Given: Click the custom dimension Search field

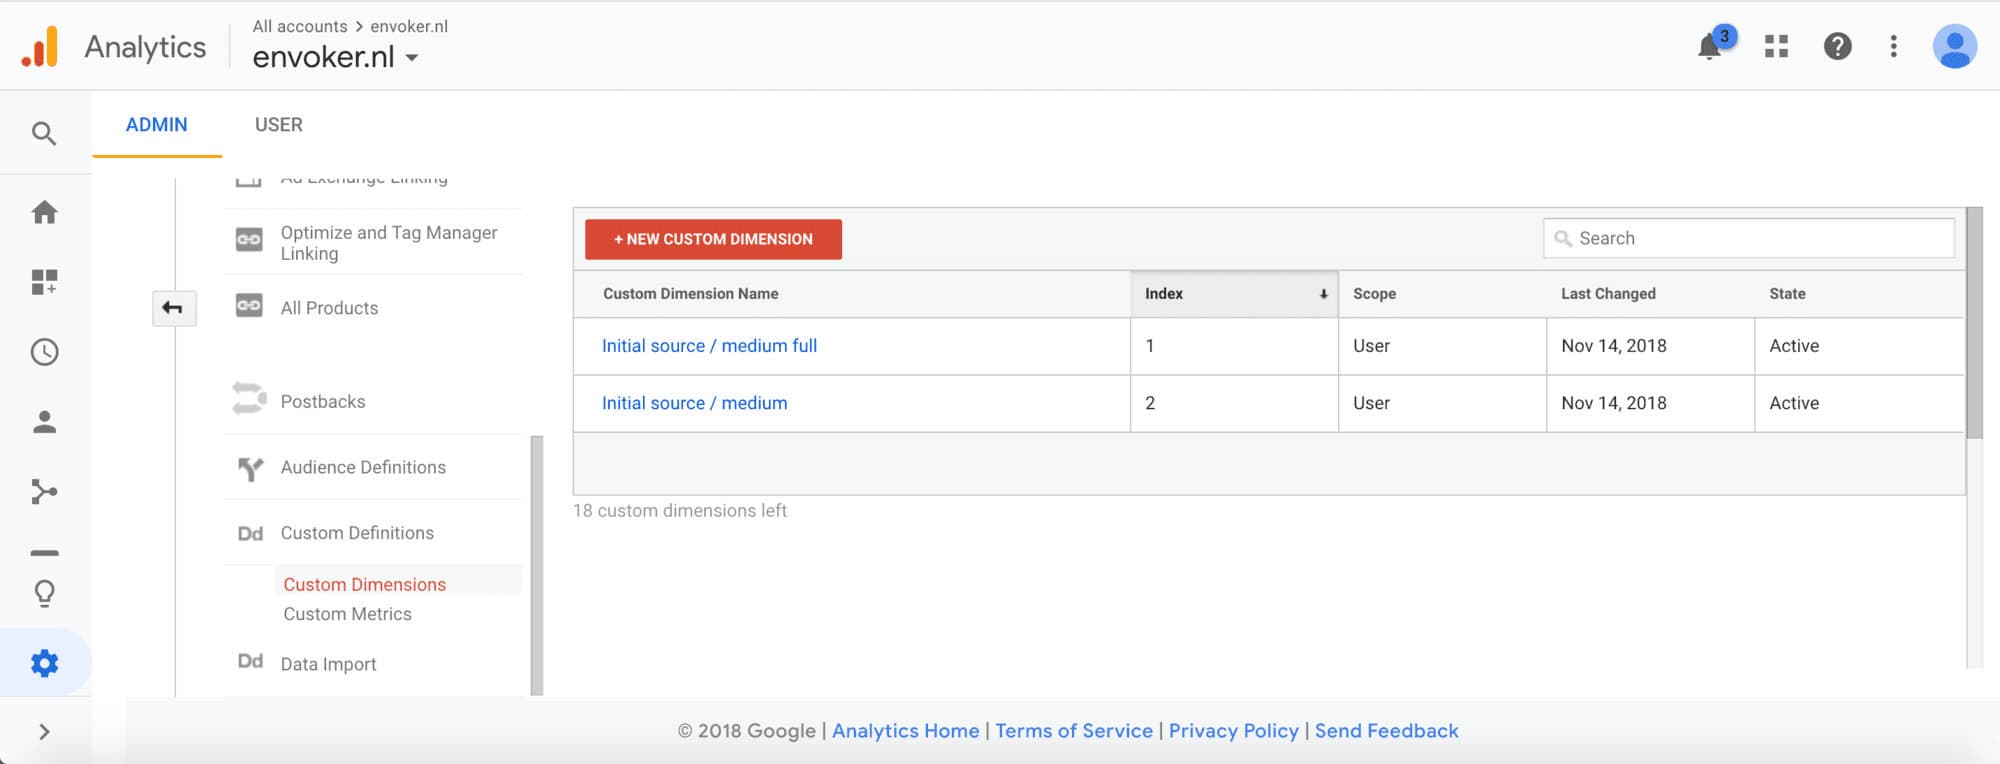Looking at the screenshot, I should pos(1749,238).
